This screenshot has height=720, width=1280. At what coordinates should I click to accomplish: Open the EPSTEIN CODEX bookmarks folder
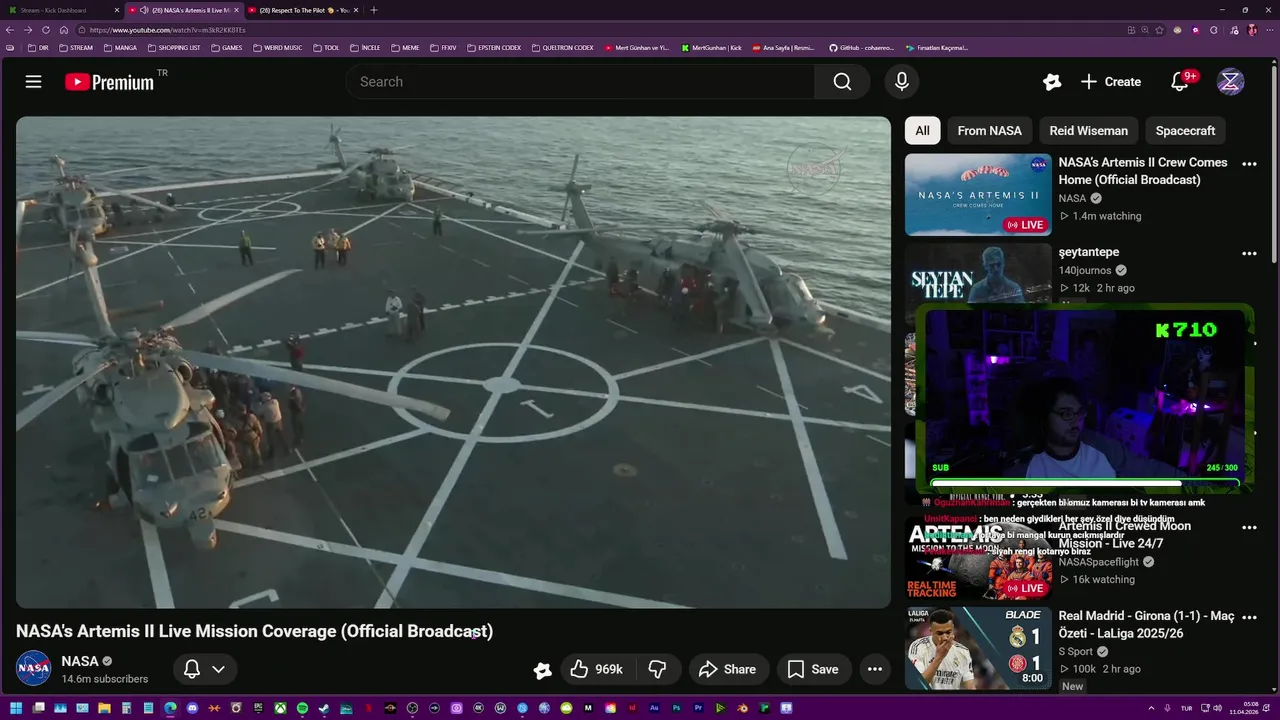point(494,48)
